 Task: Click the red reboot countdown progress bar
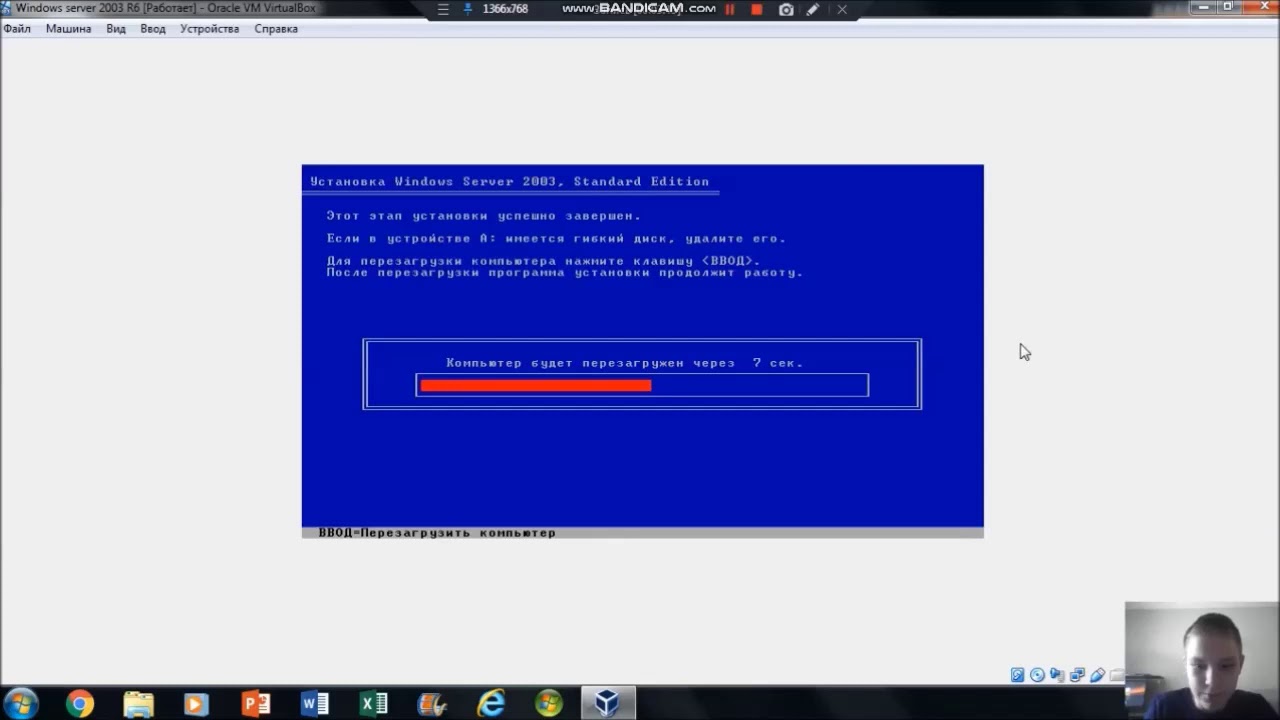point(536,385)
